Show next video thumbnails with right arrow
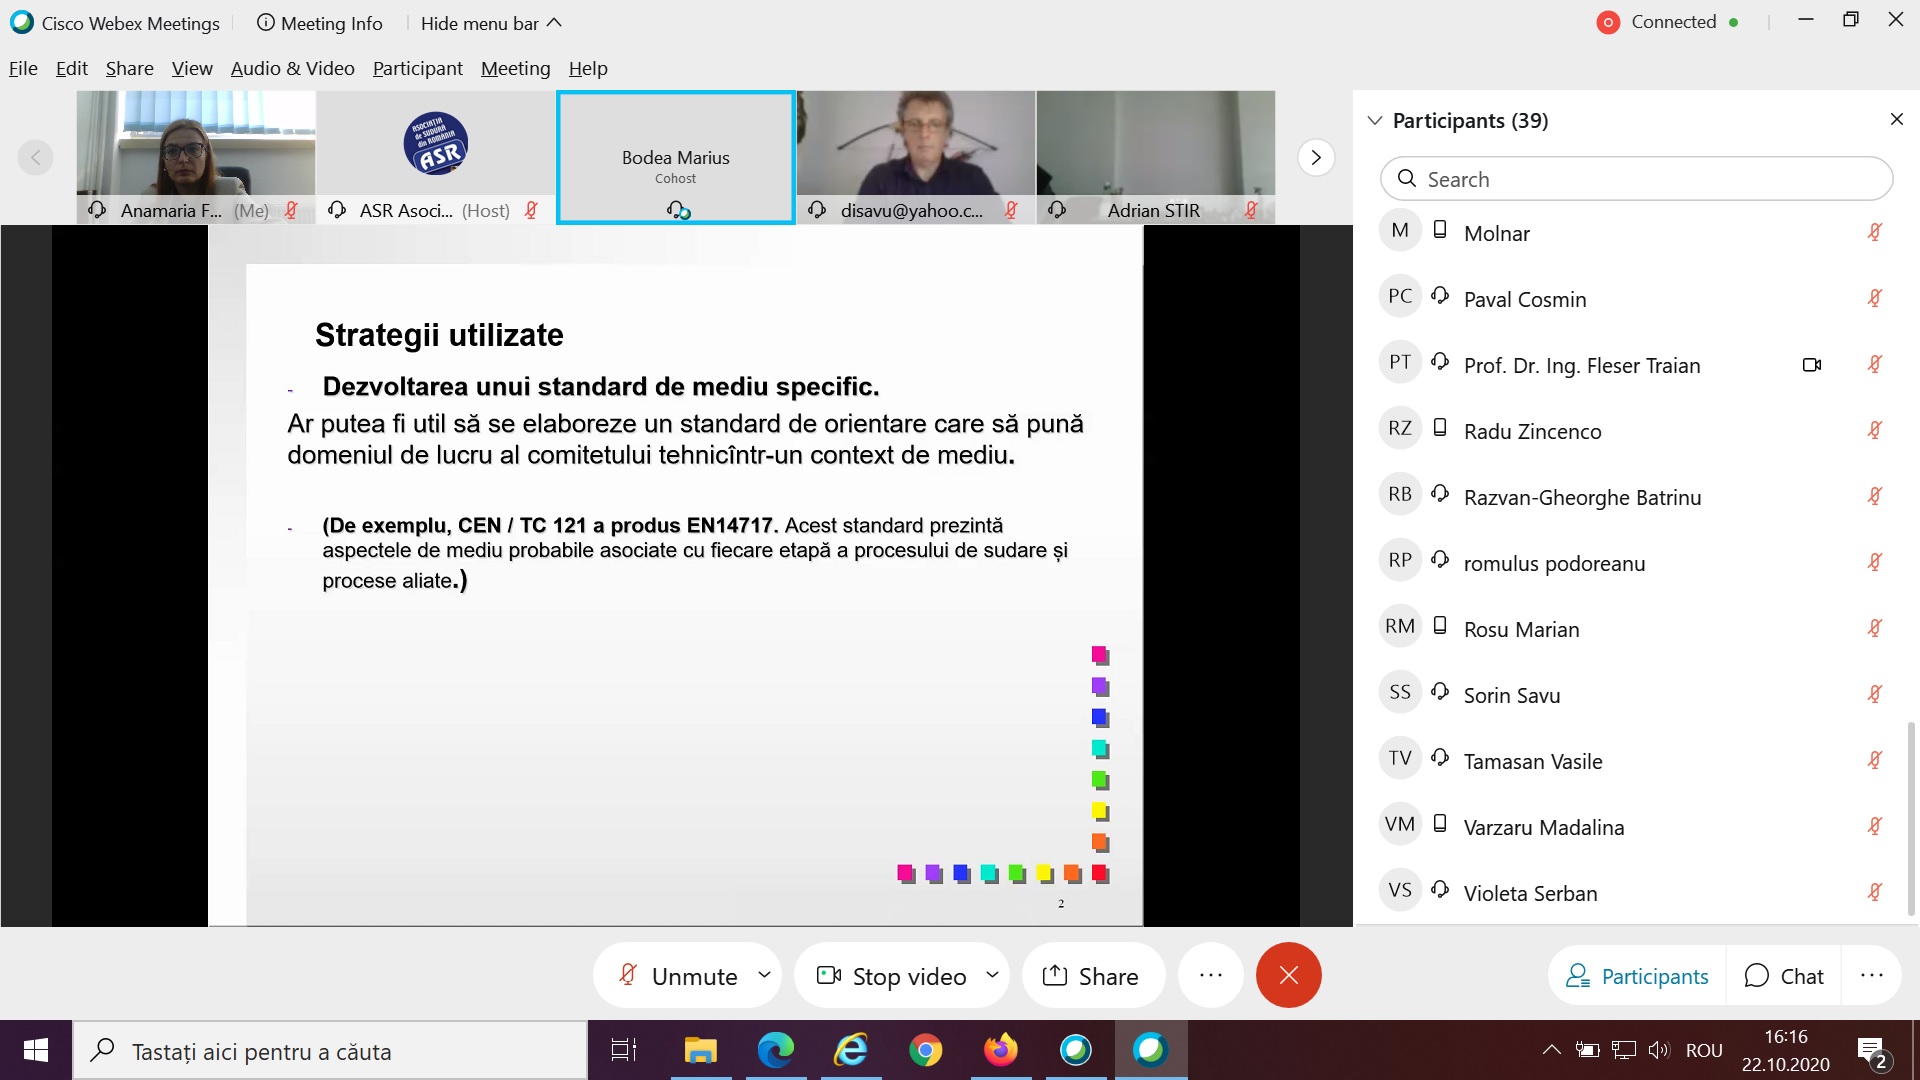This screenshot has width=1920, height=1080. pos(1316,157)
